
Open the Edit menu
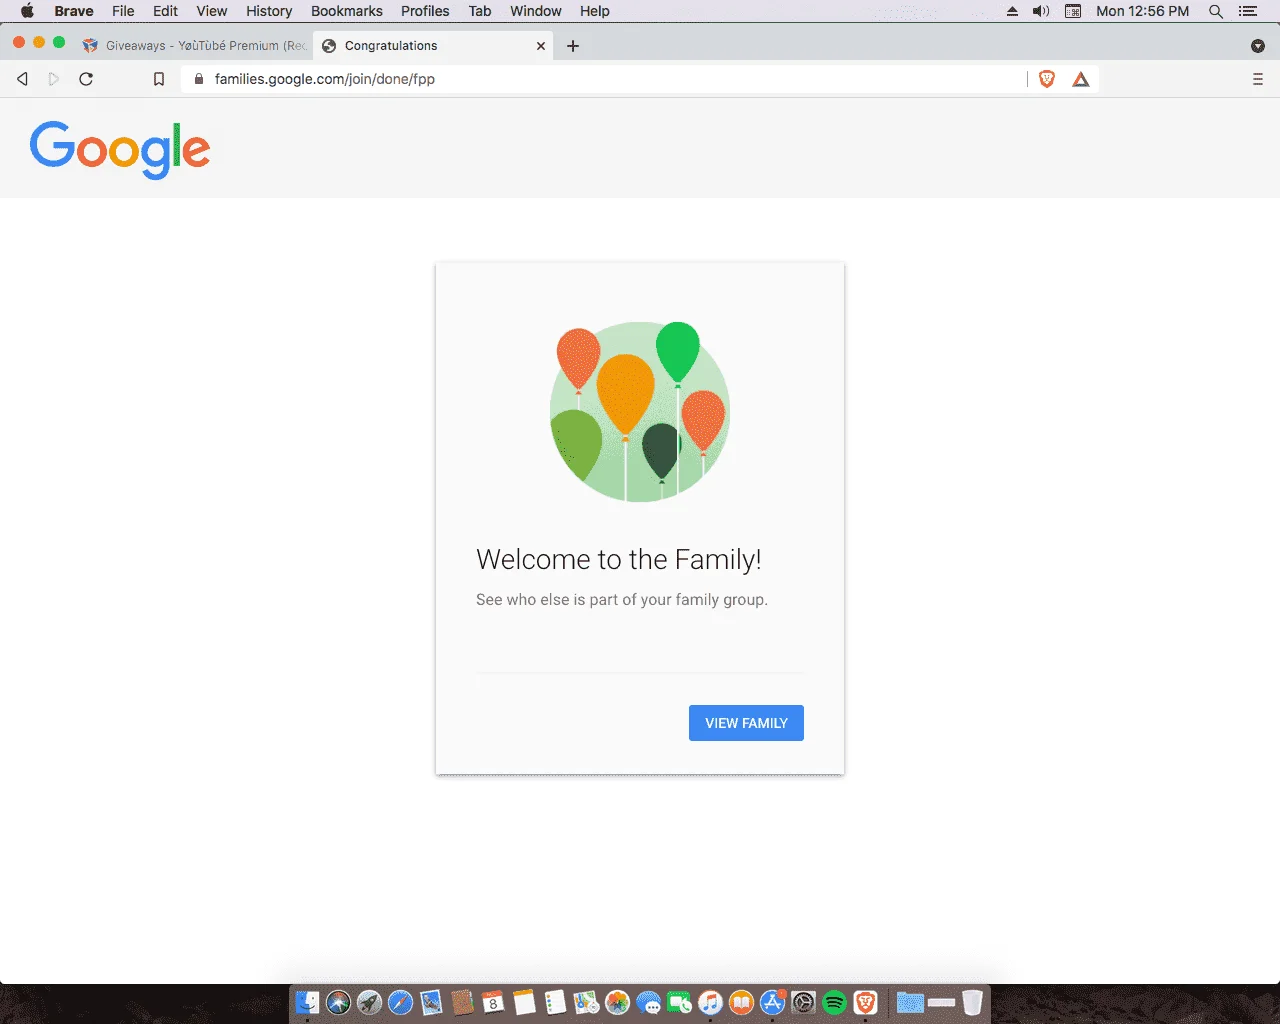tap(165, 11)
